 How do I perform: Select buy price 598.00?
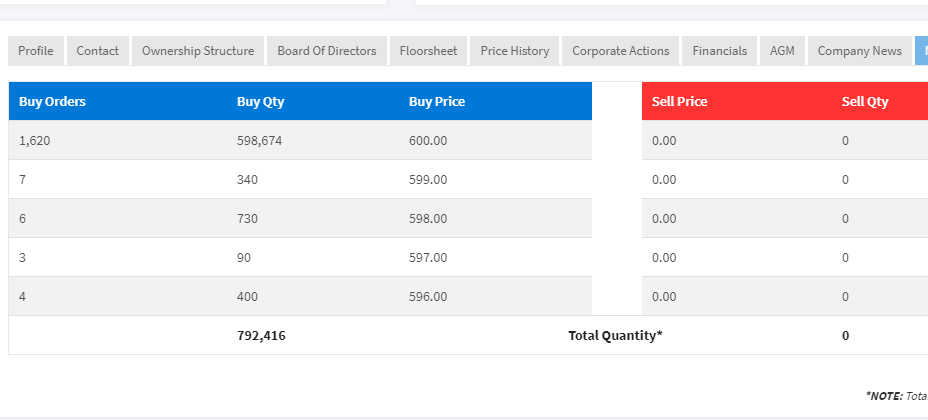(428, 219)
